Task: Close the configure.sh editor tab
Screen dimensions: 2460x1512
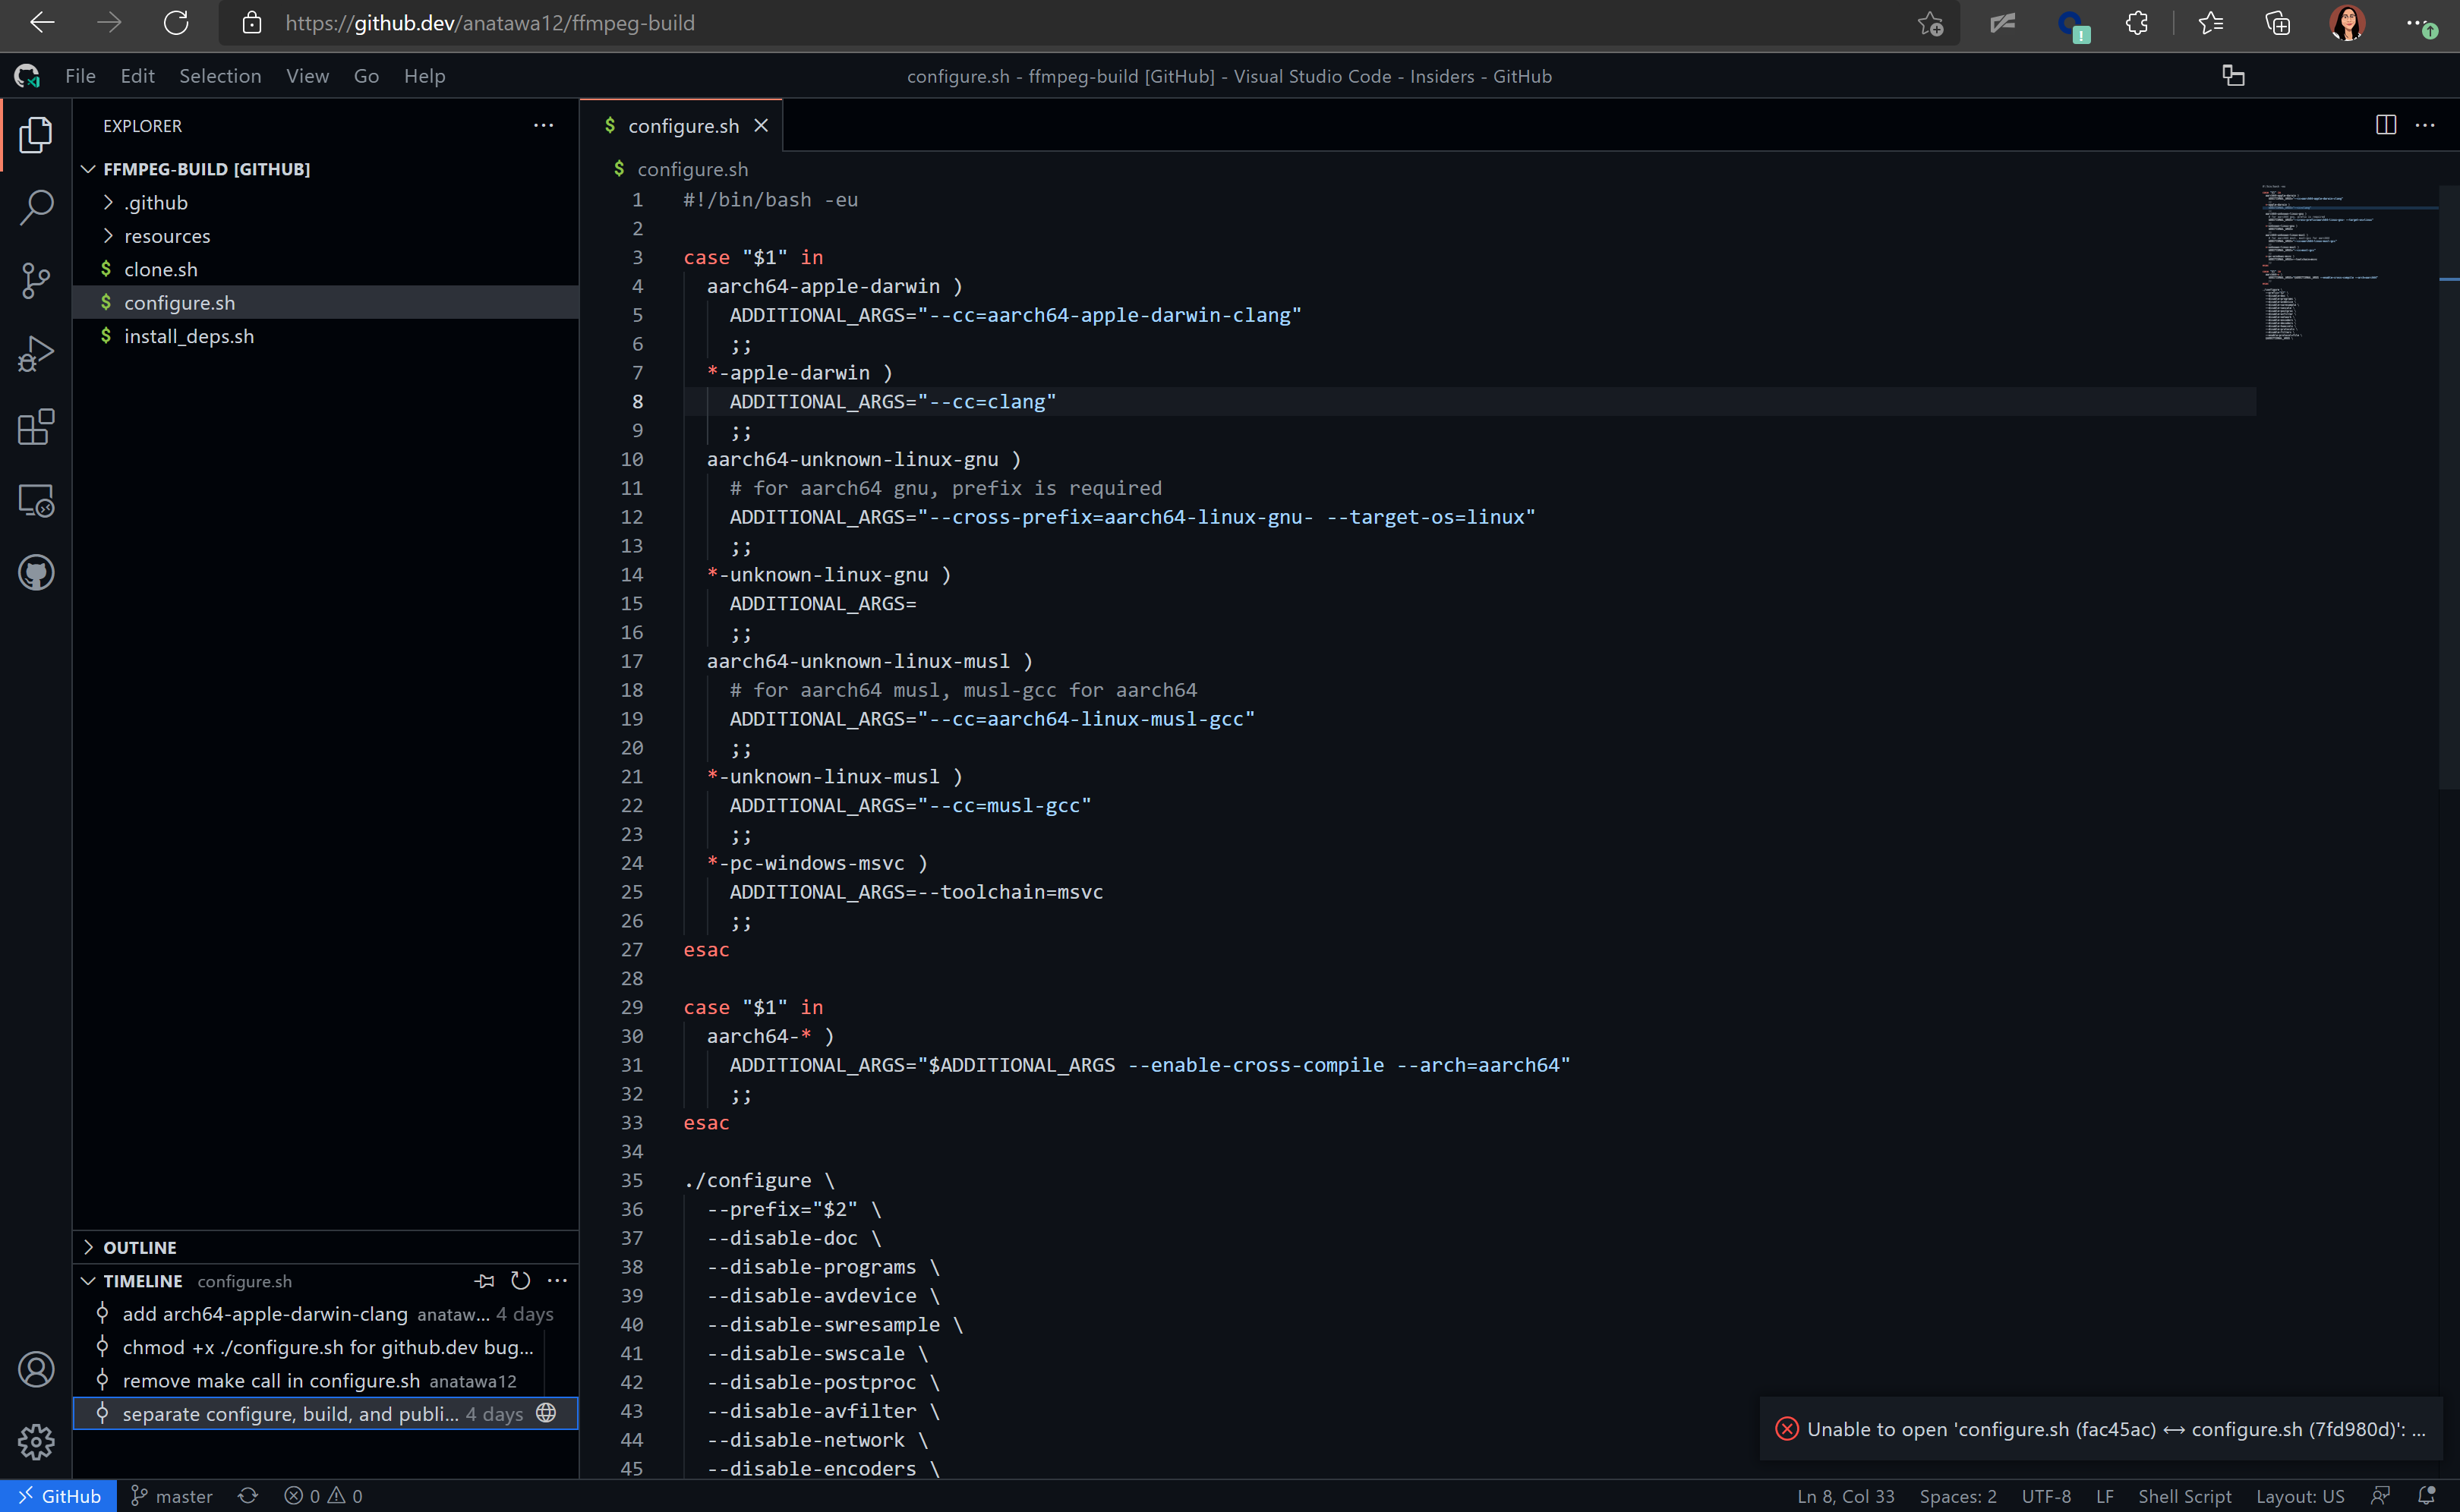Action: 761,125
